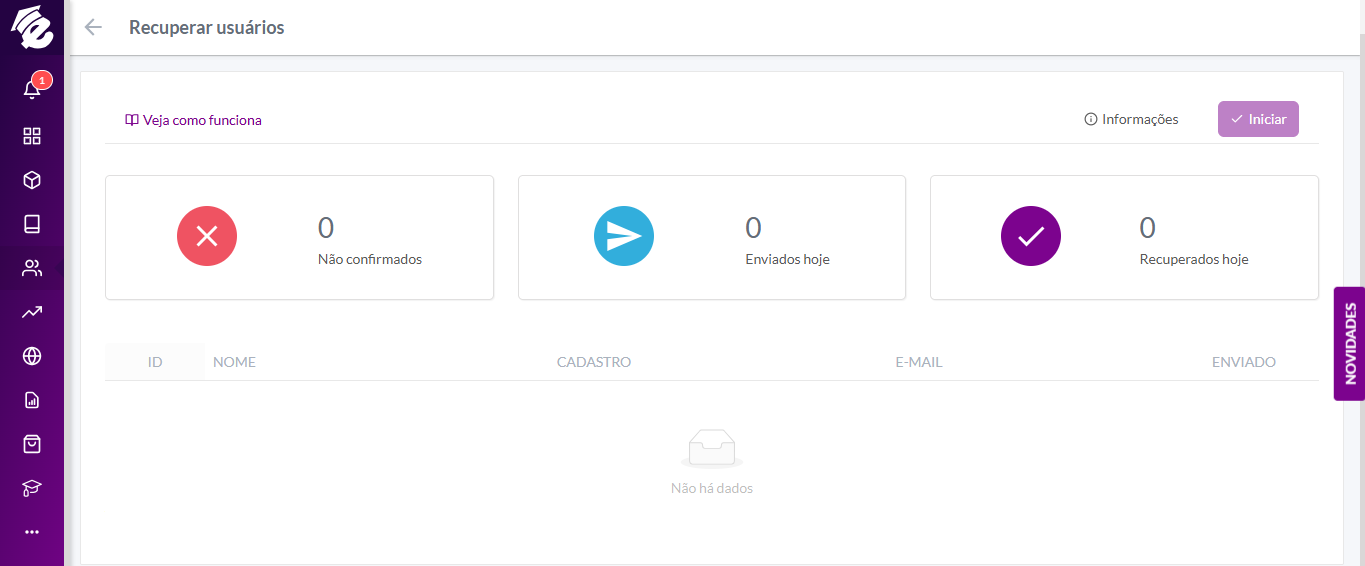Open the book icon in sidebar
The image size is (1365, 566).
32,224
